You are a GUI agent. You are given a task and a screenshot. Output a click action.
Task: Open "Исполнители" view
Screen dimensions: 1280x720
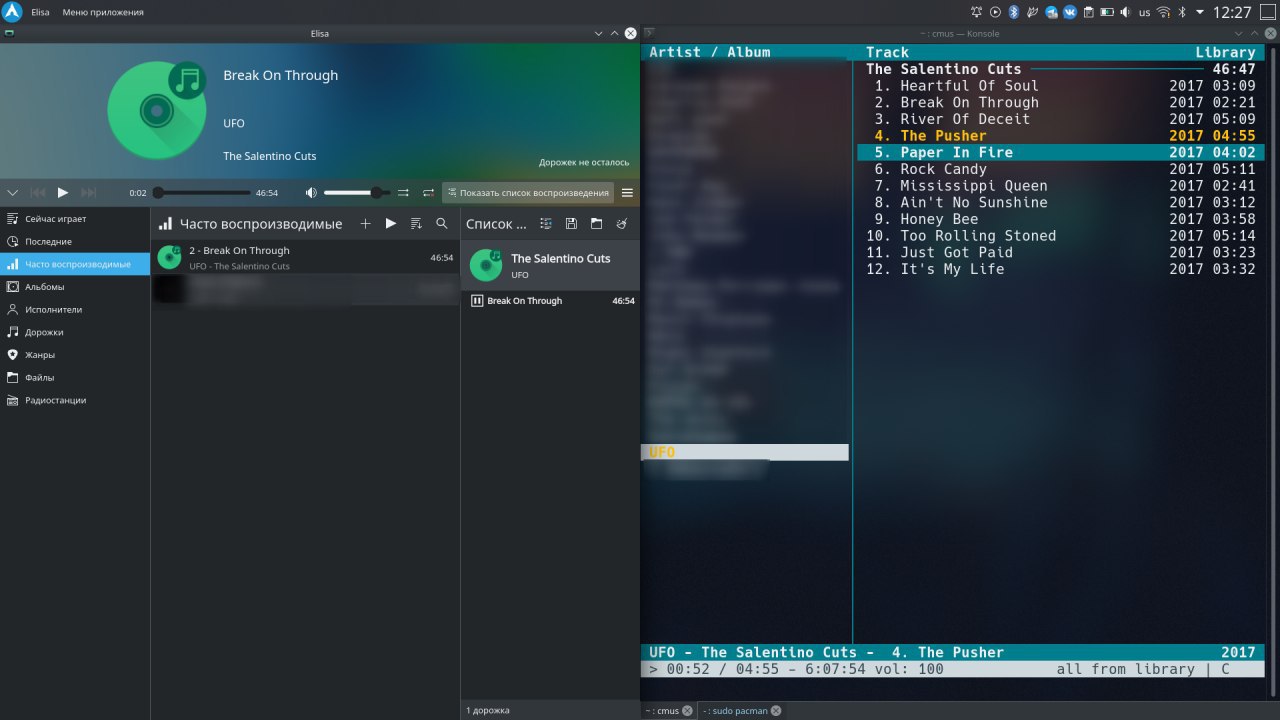coord(75,309)
